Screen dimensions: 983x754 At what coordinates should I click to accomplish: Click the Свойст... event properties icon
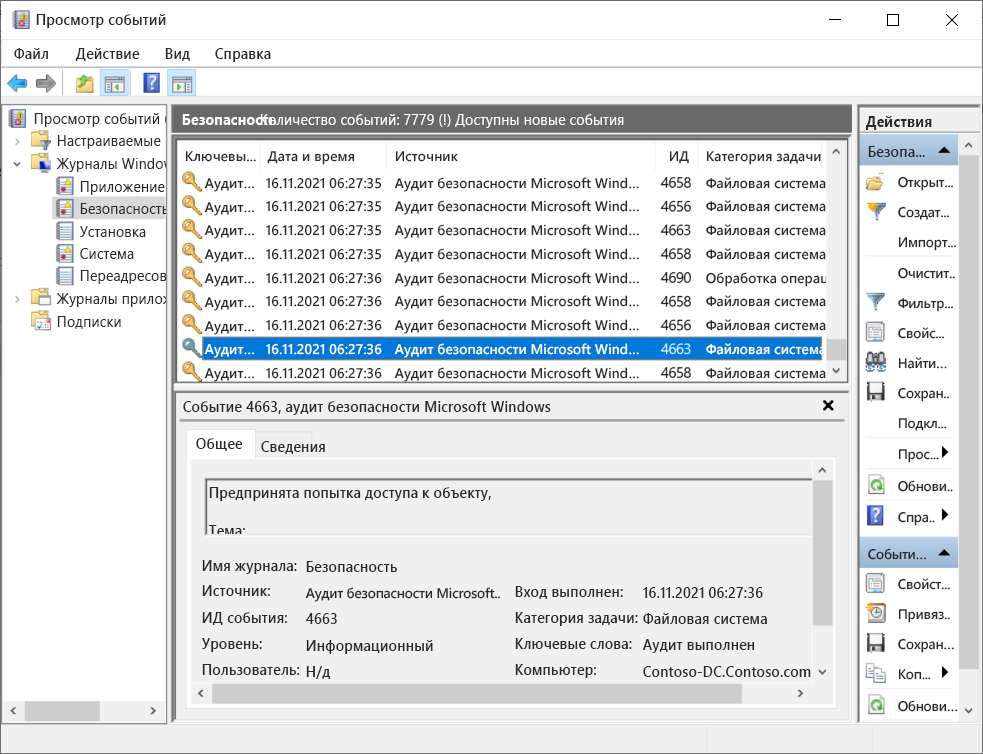(x=875, y=584)
